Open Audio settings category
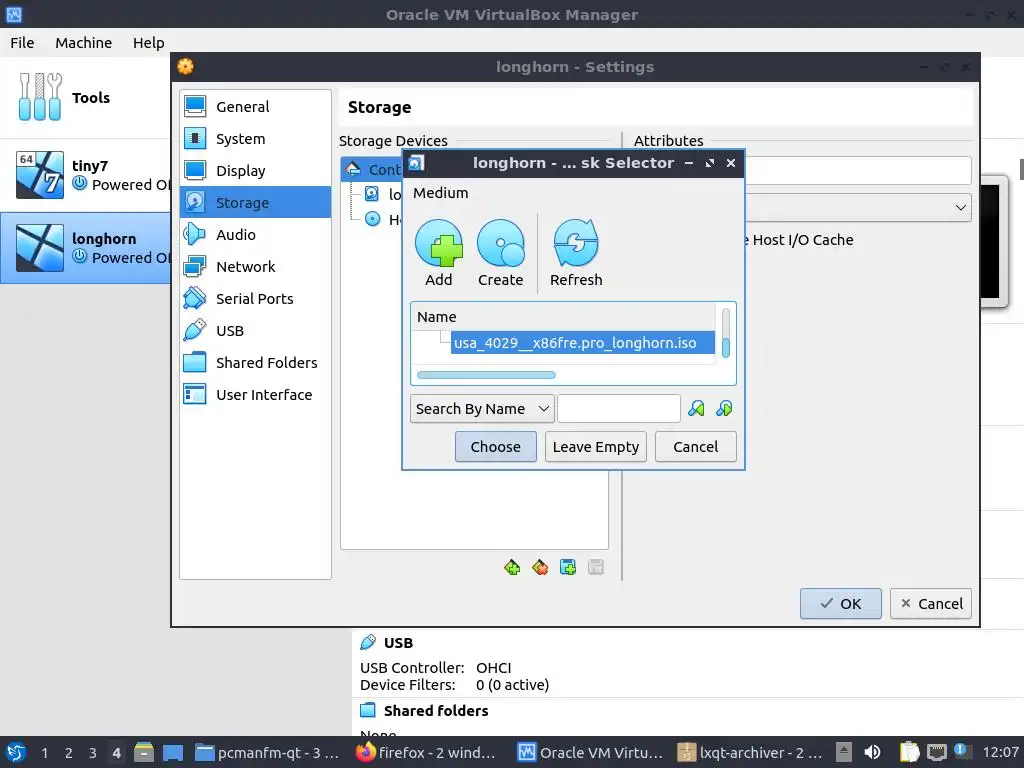The width and height of the screenshot is (1024, 768). pyautogui.click(x=255, y=234)
